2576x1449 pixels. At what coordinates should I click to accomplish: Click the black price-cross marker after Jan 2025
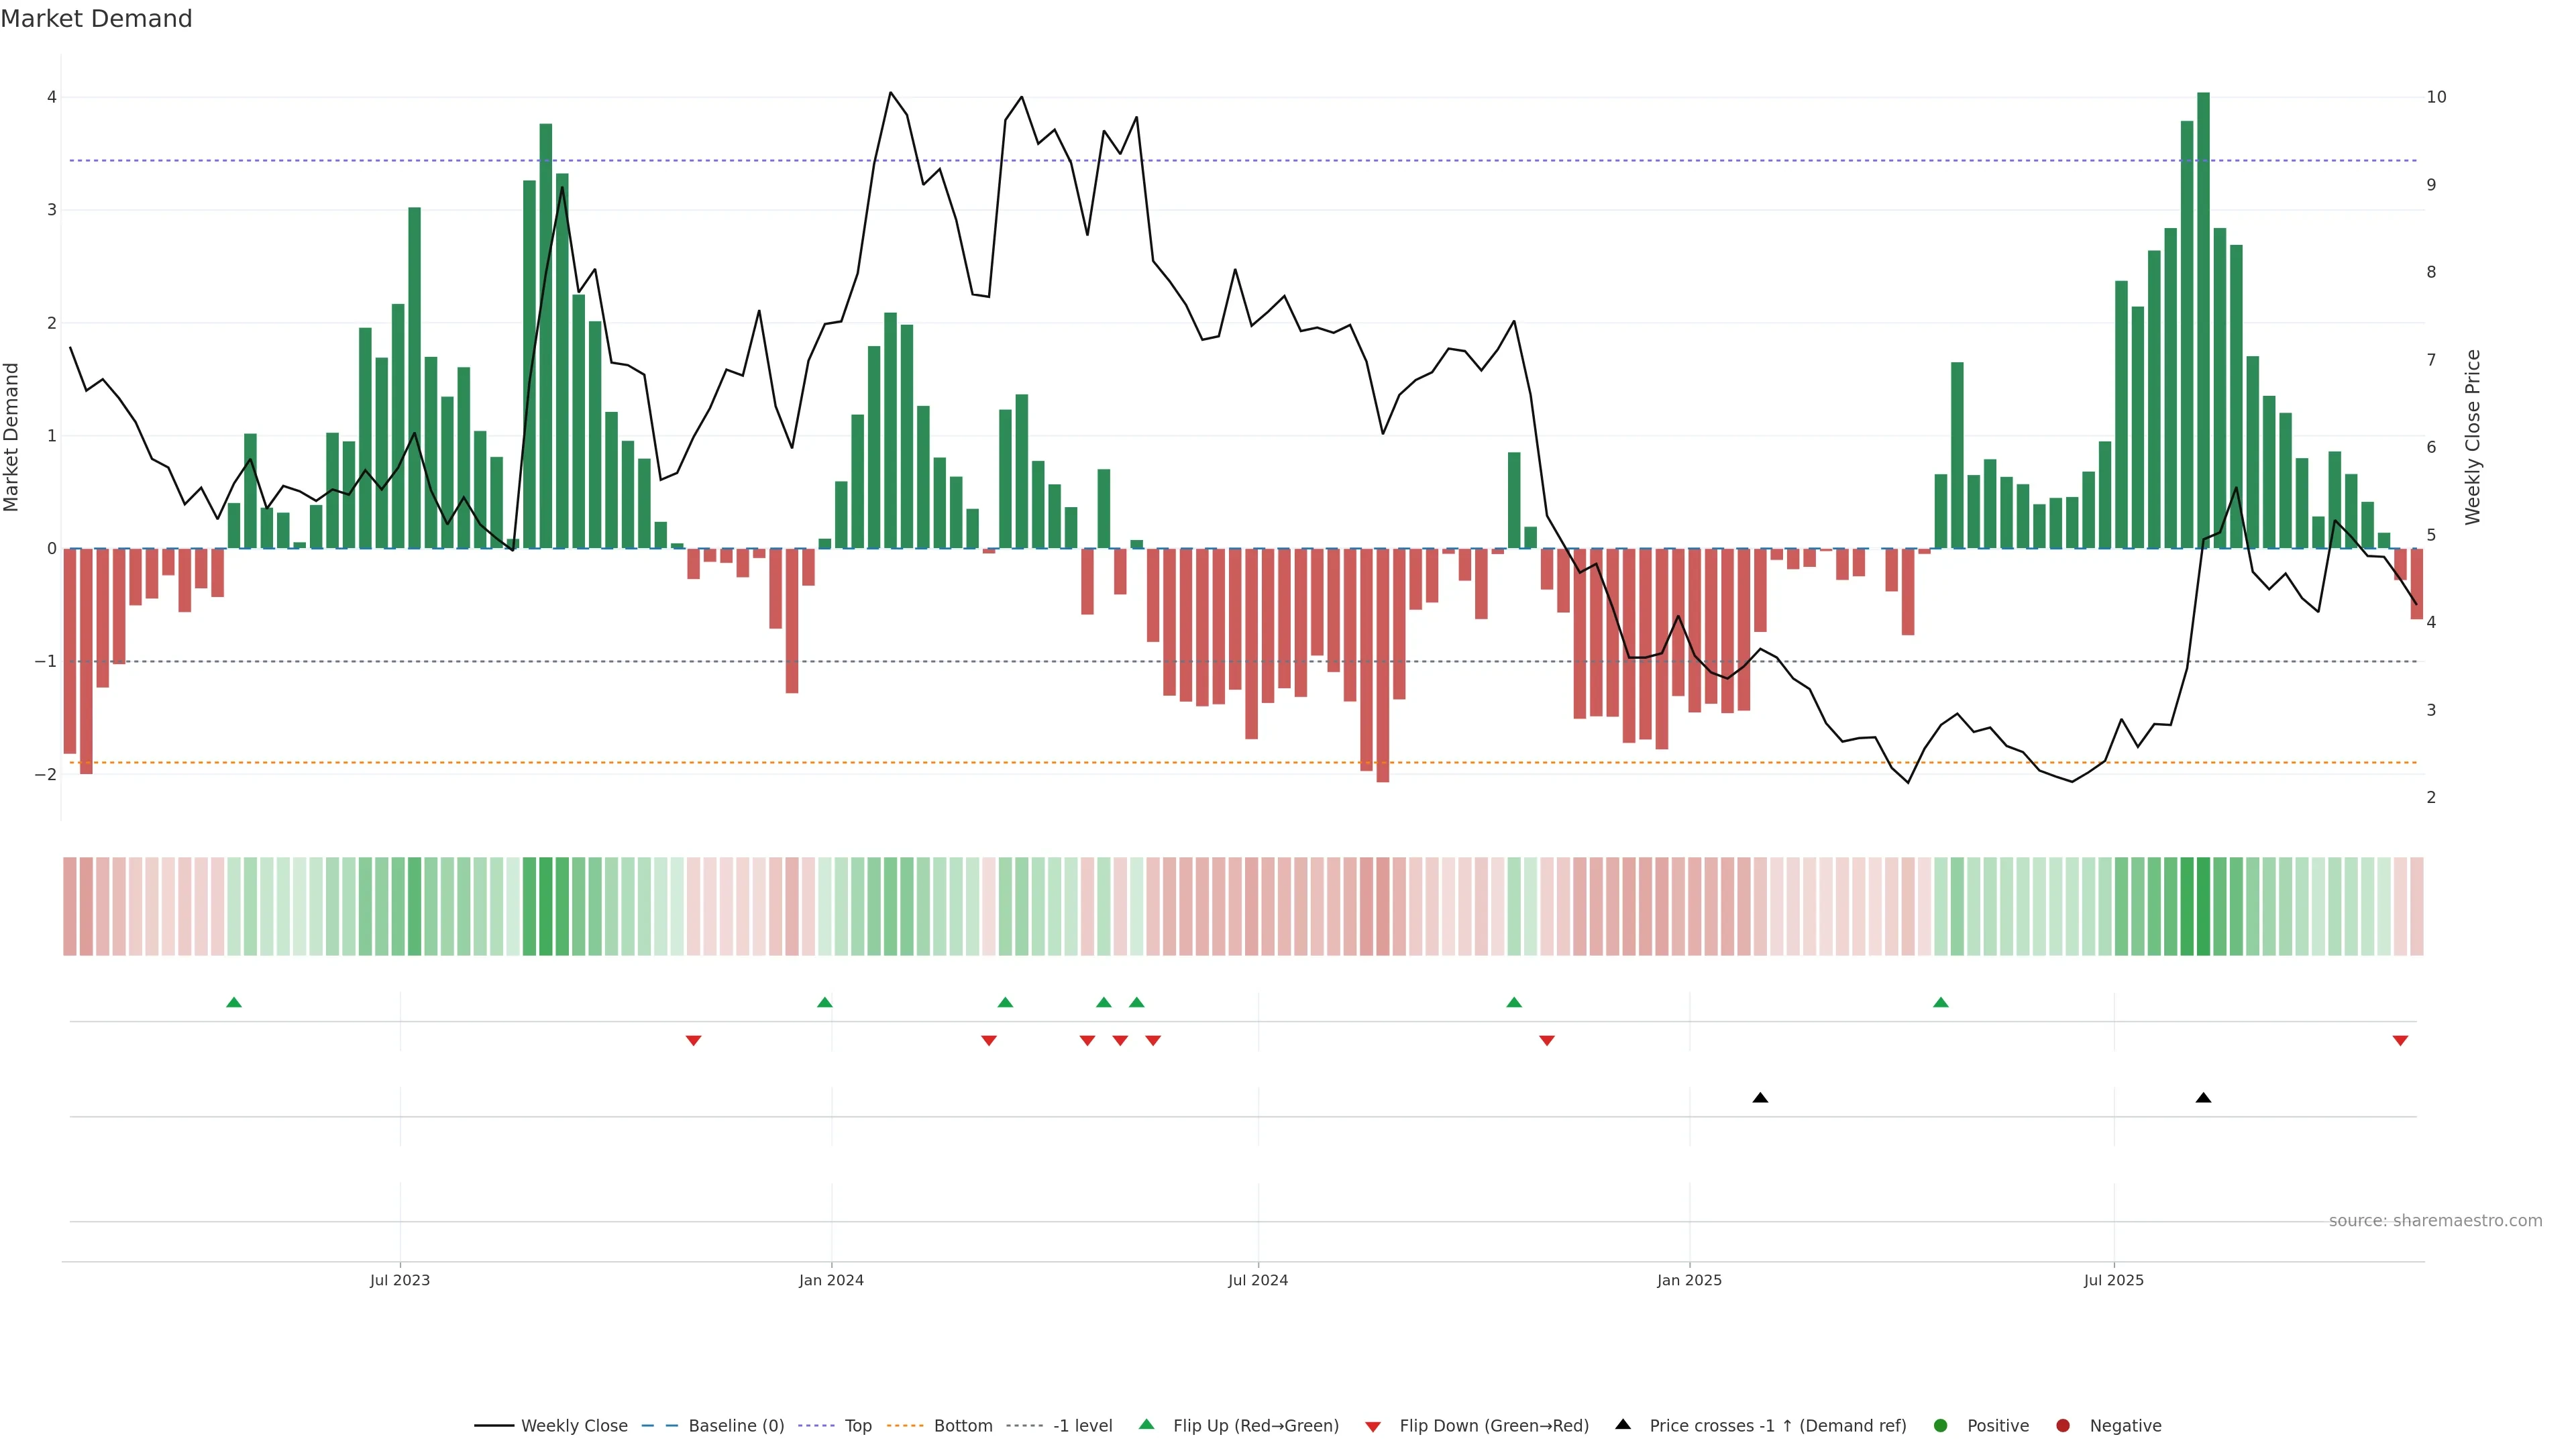click(x=1760, y=1098)
